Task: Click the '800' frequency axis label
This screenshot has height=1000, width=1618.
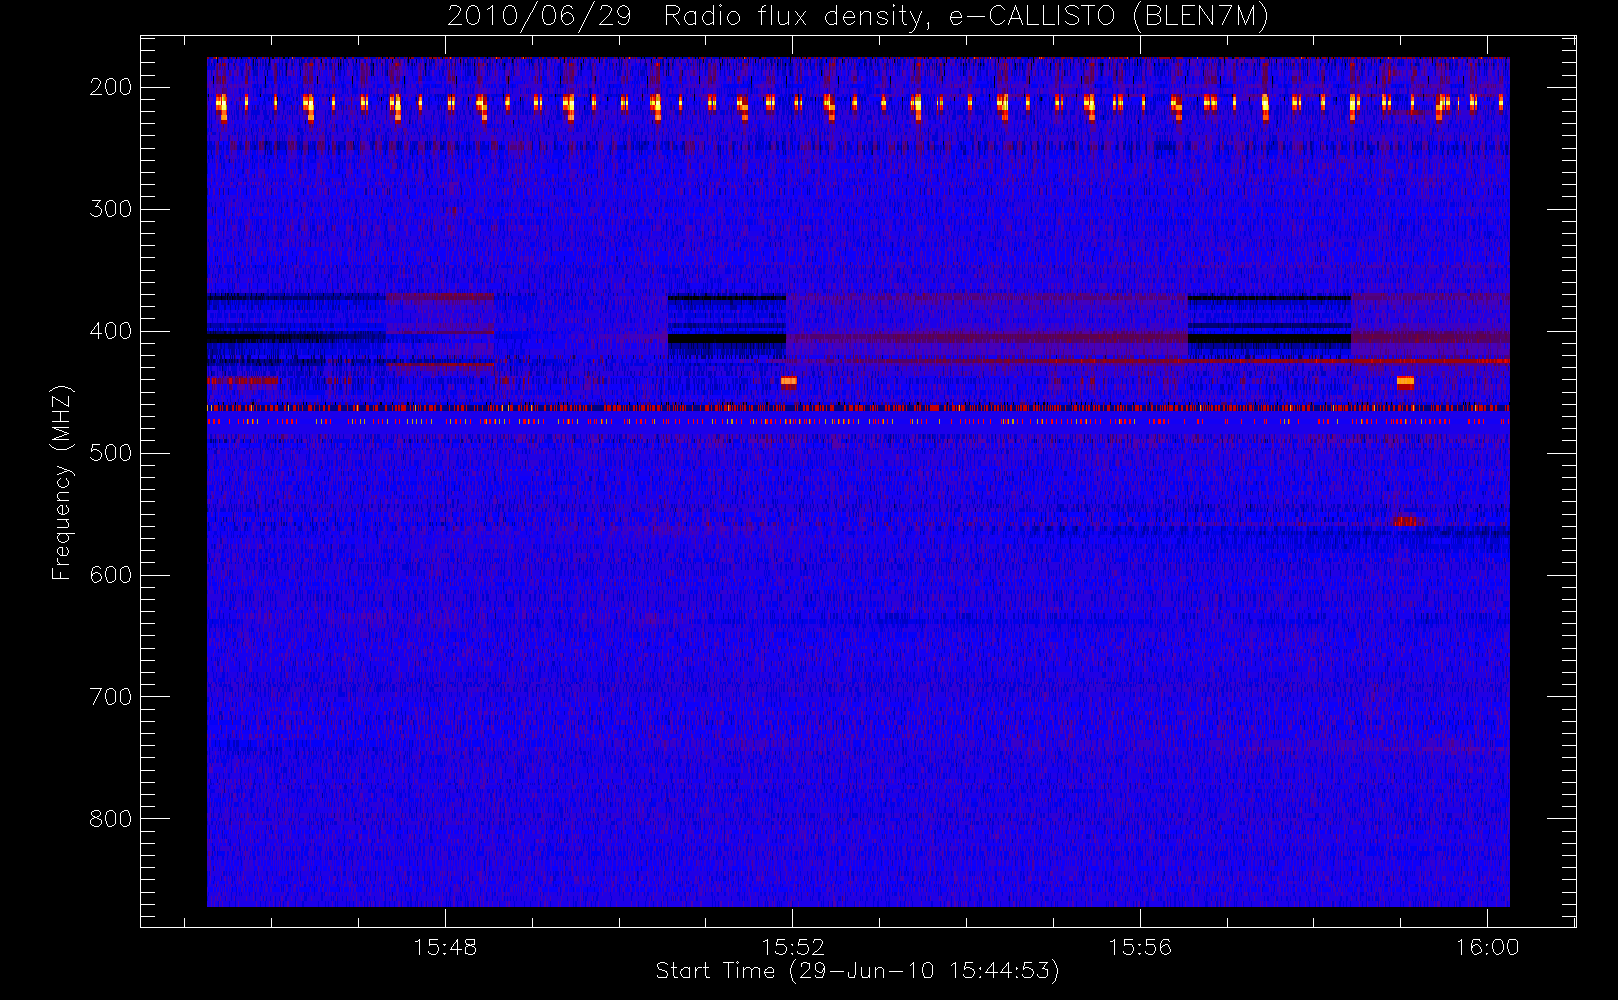Action: tap(111, 819)
